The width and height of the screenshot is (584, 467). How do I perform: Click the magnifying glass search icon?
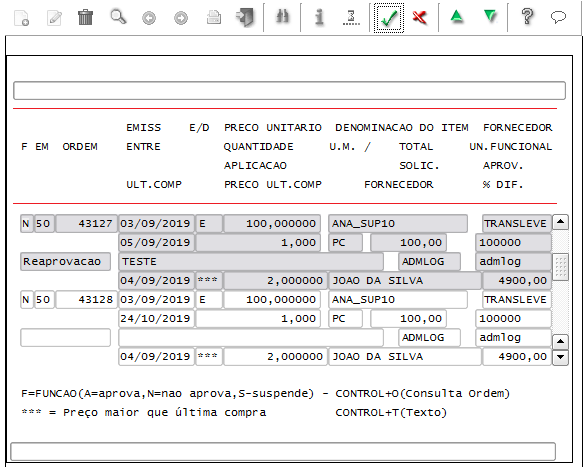pos(118,17)
